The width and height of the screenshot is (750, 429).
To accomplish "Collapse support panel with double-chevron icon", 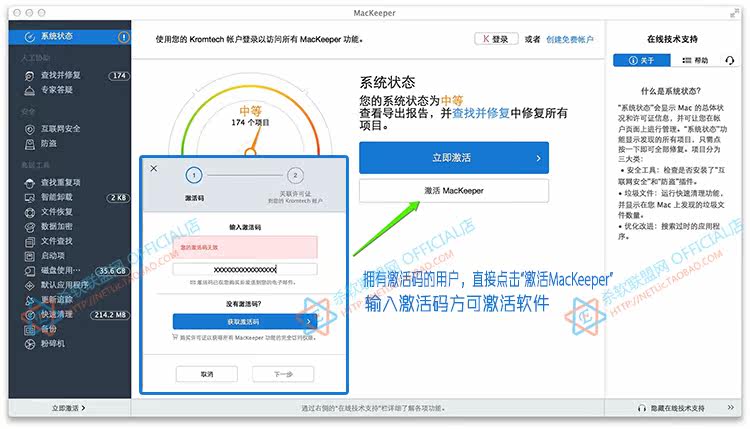I will pos(730,407).
